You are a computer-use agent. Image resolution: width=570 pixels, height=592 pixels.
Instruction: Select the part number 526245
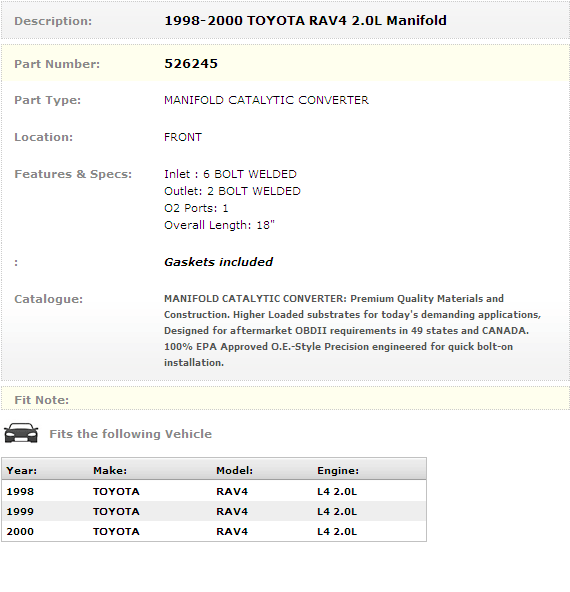pyautogui.click(x=191, y=63)
